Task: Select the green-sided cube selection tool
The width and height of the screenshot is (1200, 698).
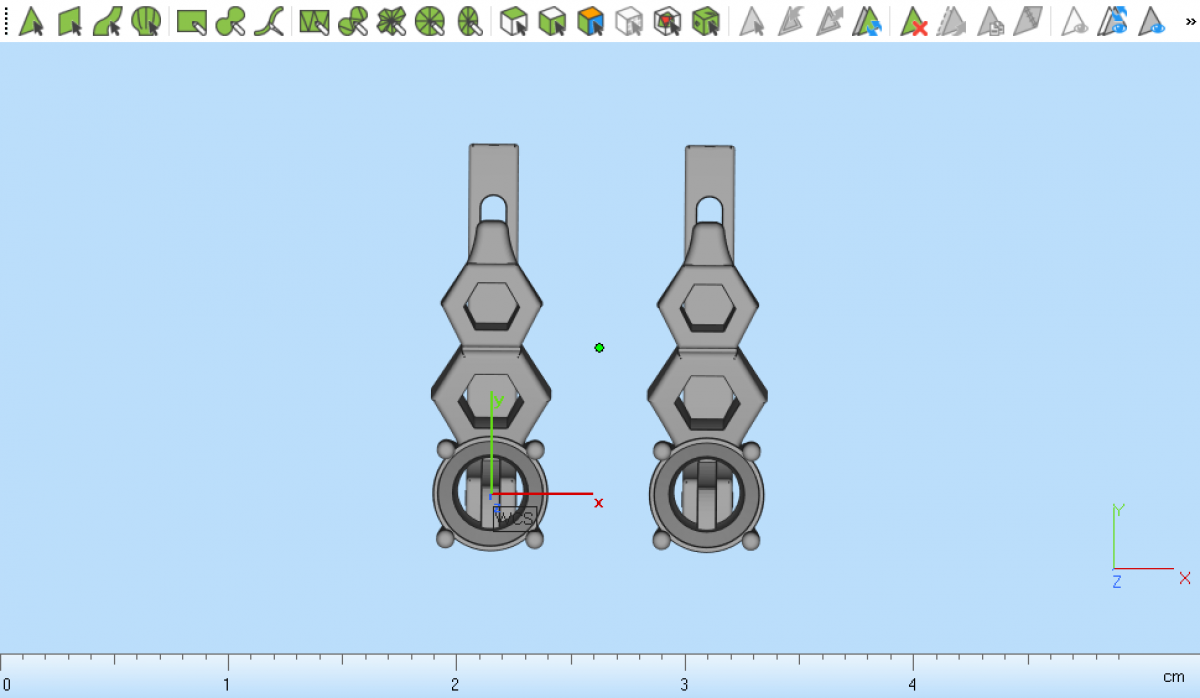Action: (552, 21)
